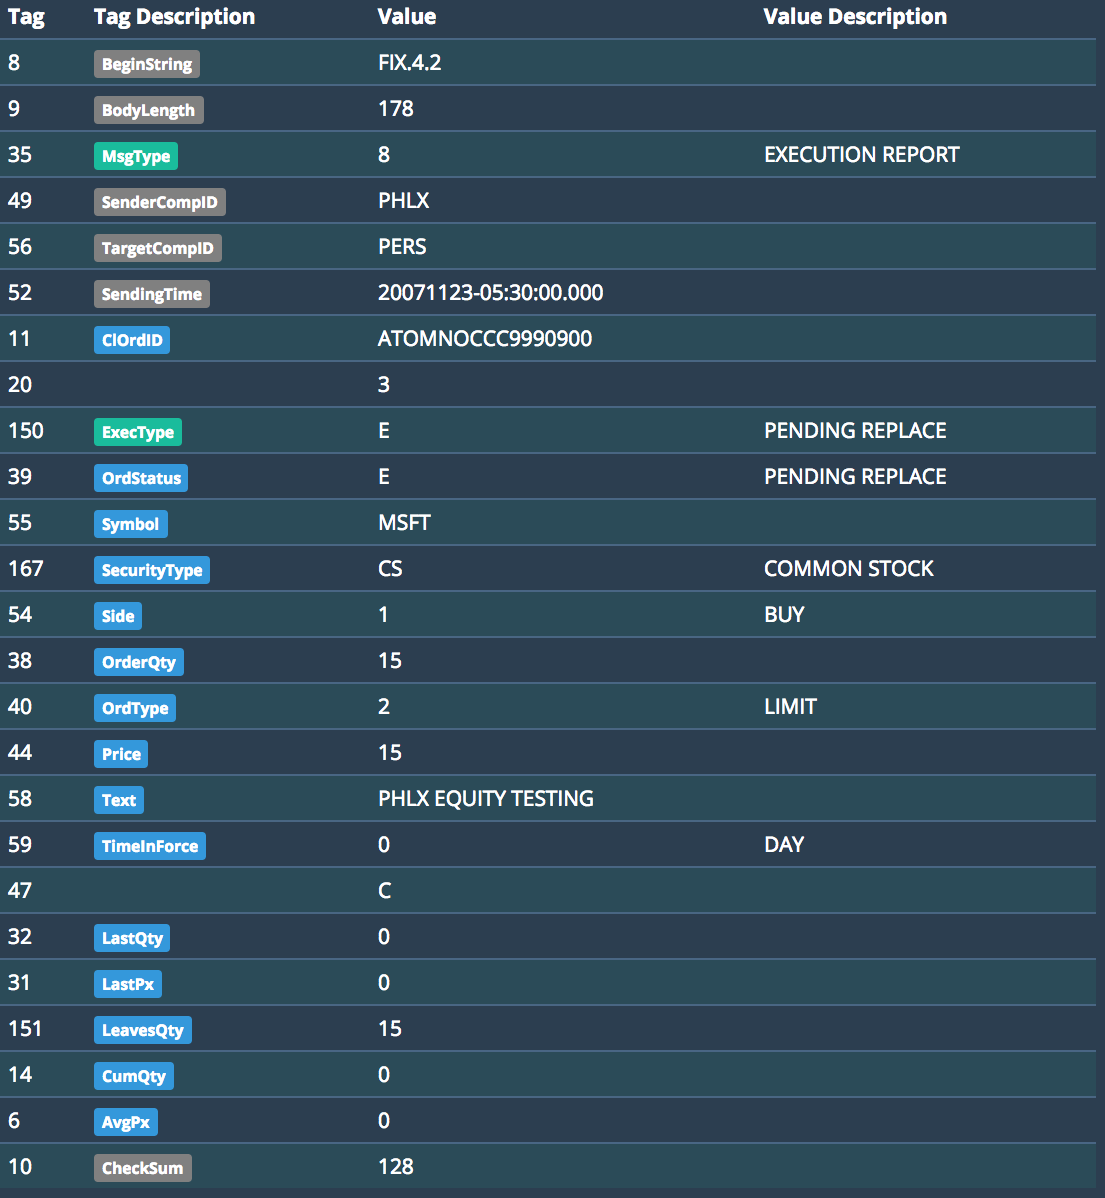Click the CheckSum badge
The width and height of the screenshot is (1105, 1198).
coord(142,1168)
